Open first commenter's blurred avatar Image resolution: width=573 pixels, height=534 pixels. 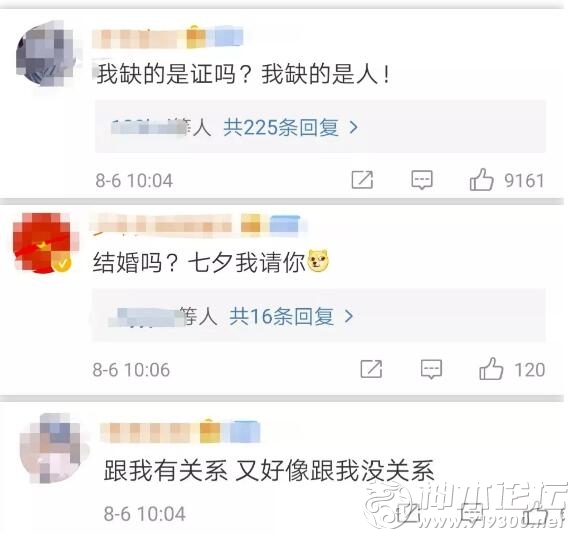[x=46, y=55]
